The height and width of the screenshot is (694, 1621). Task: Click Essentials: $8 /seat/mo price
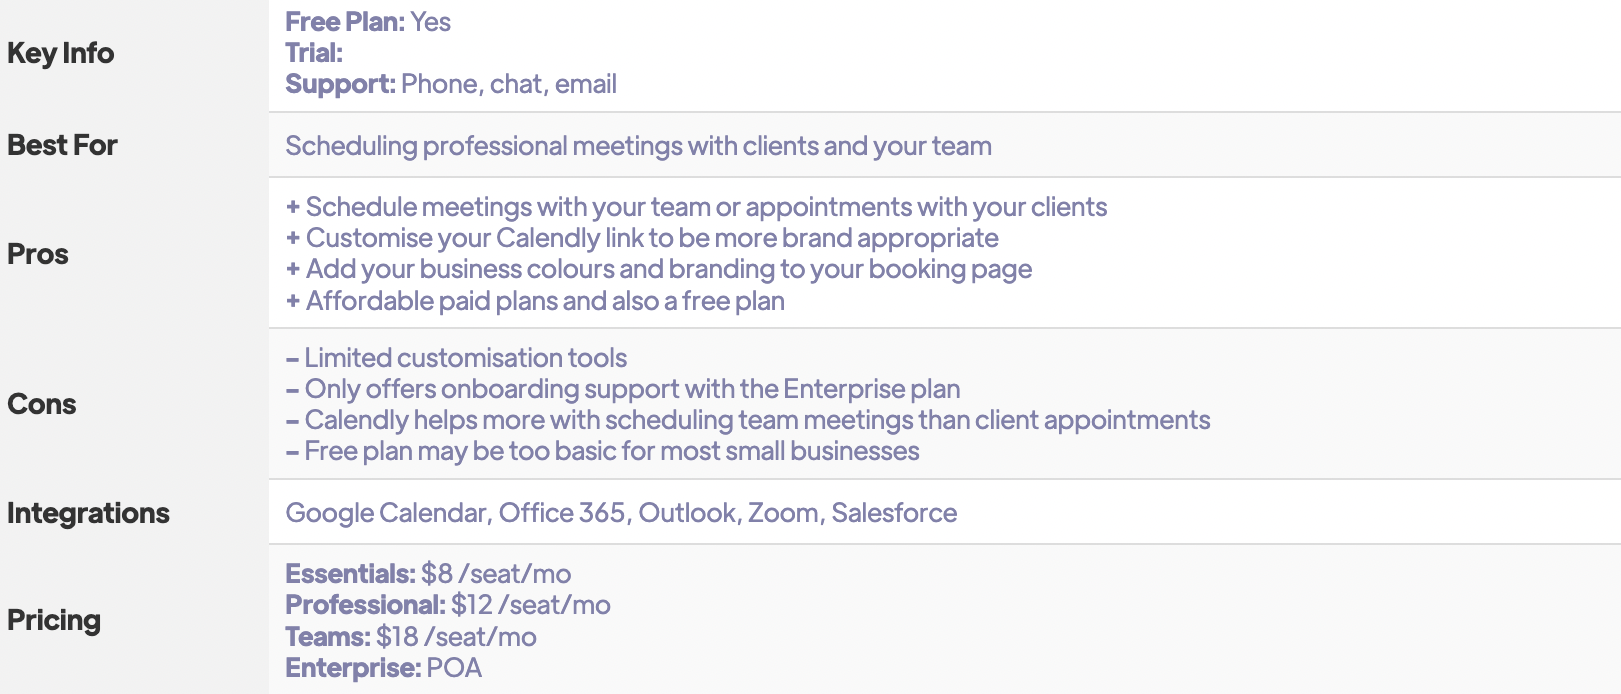click(428, 574)
